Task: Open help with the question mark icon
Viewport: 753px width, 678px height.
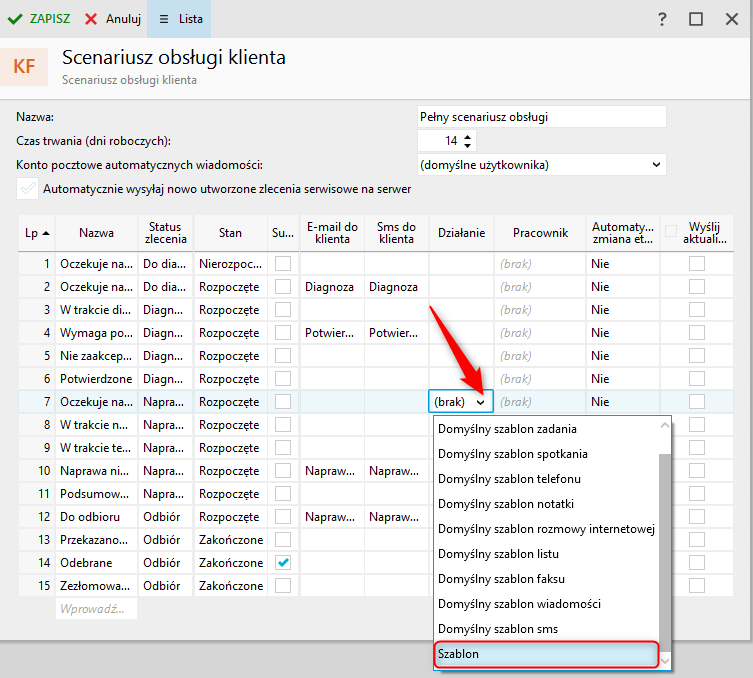Action: pos(662,19)
